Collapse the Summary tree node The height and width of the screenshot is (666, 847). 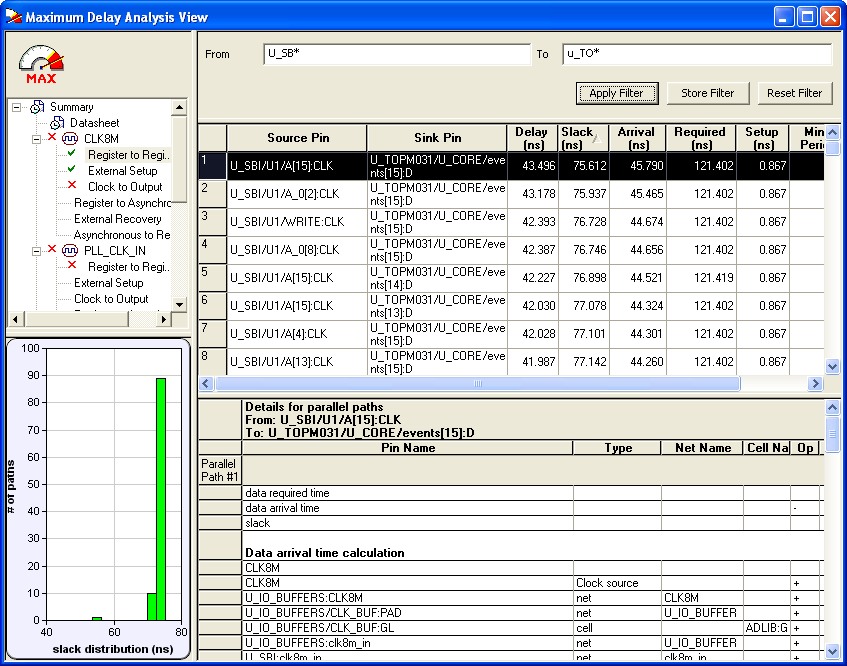17,107
